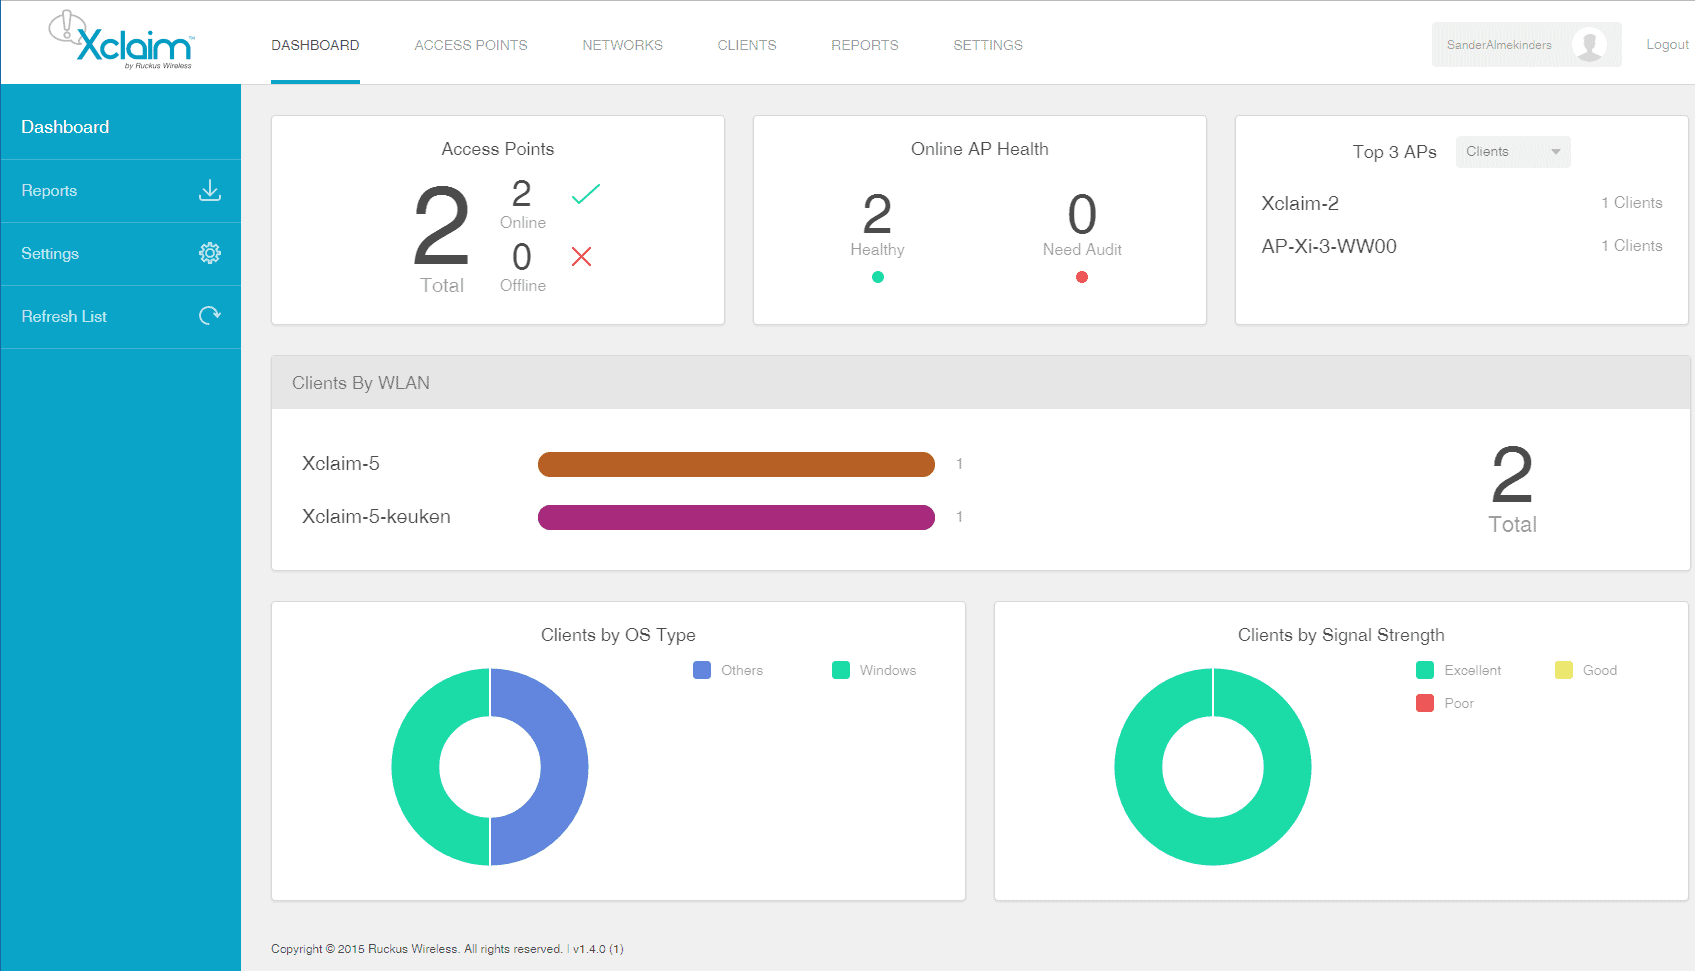The image size is (1695, 971).
Task: Click the Xclaim logo
Action: click(122, 41)
